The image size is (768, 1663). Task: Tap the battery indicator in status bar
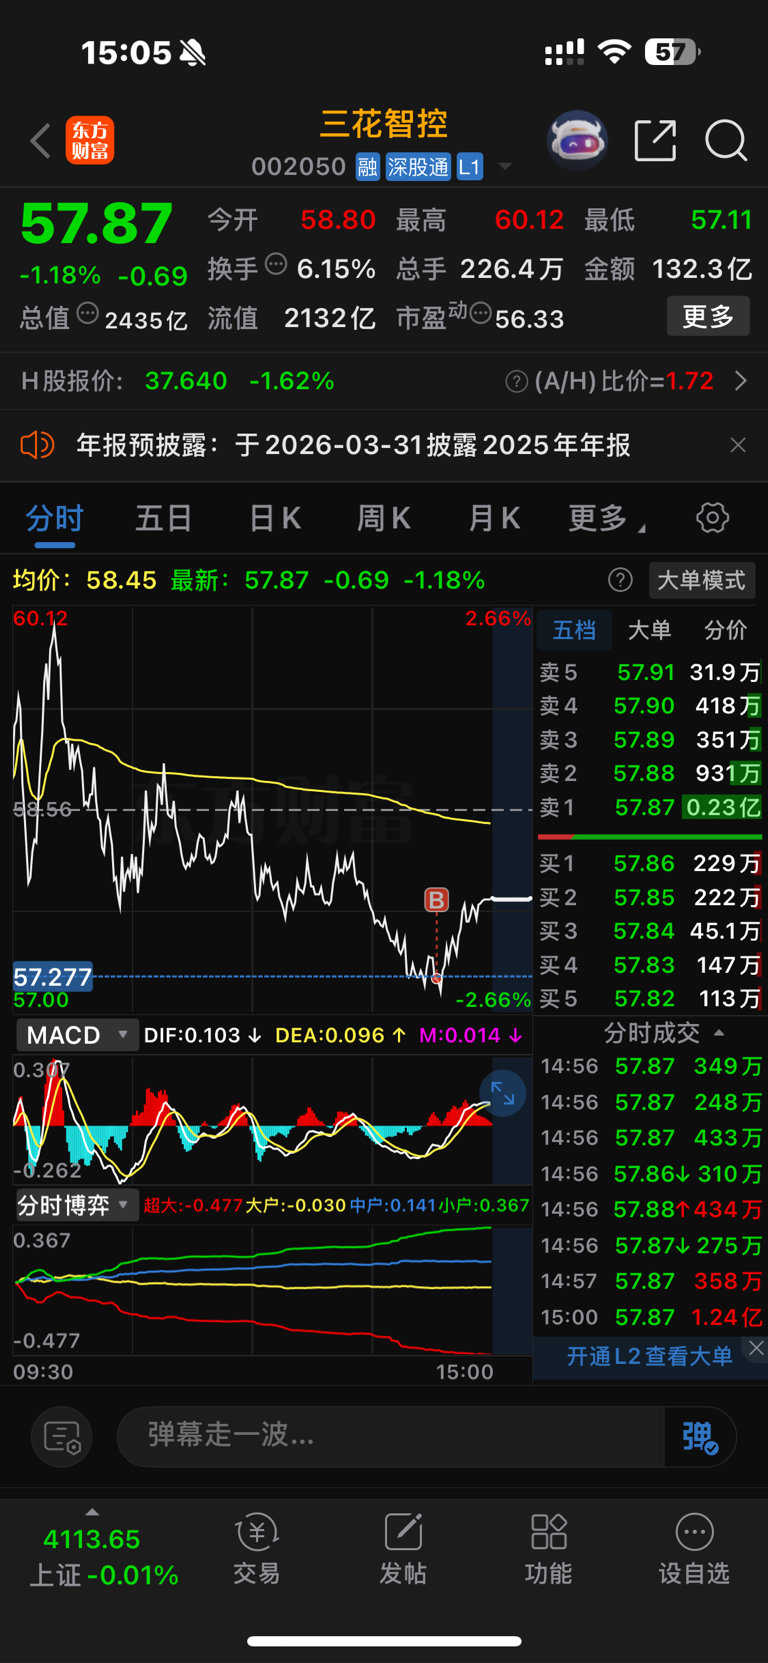pyautogui.click(x=671, y=52)
